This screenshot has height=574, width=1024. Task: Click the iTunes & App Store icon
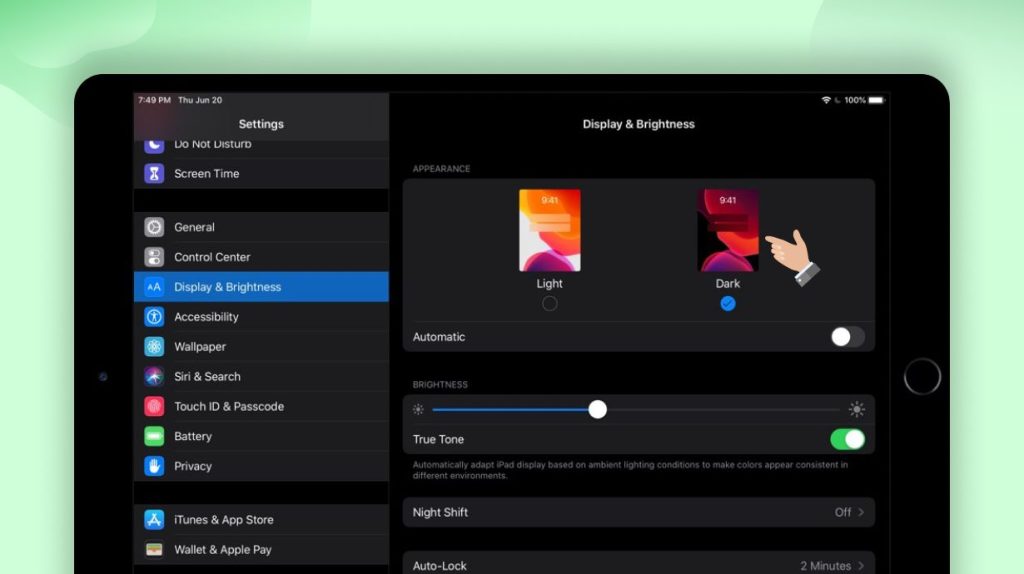[x=154, y=520]
